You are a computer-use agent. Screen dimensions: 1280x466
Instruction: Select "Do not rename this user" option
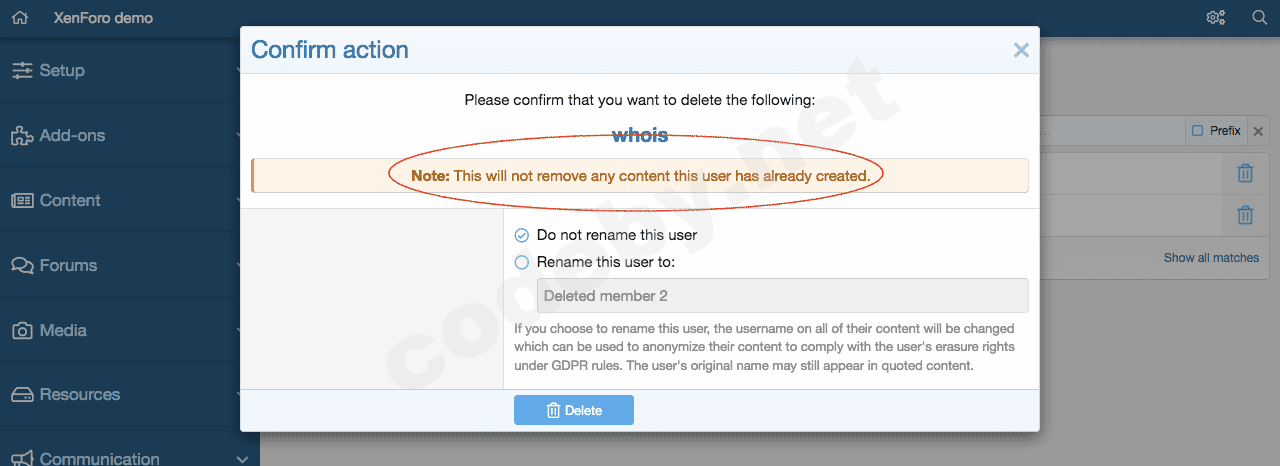pyautogui.click(x=521, y=235)
